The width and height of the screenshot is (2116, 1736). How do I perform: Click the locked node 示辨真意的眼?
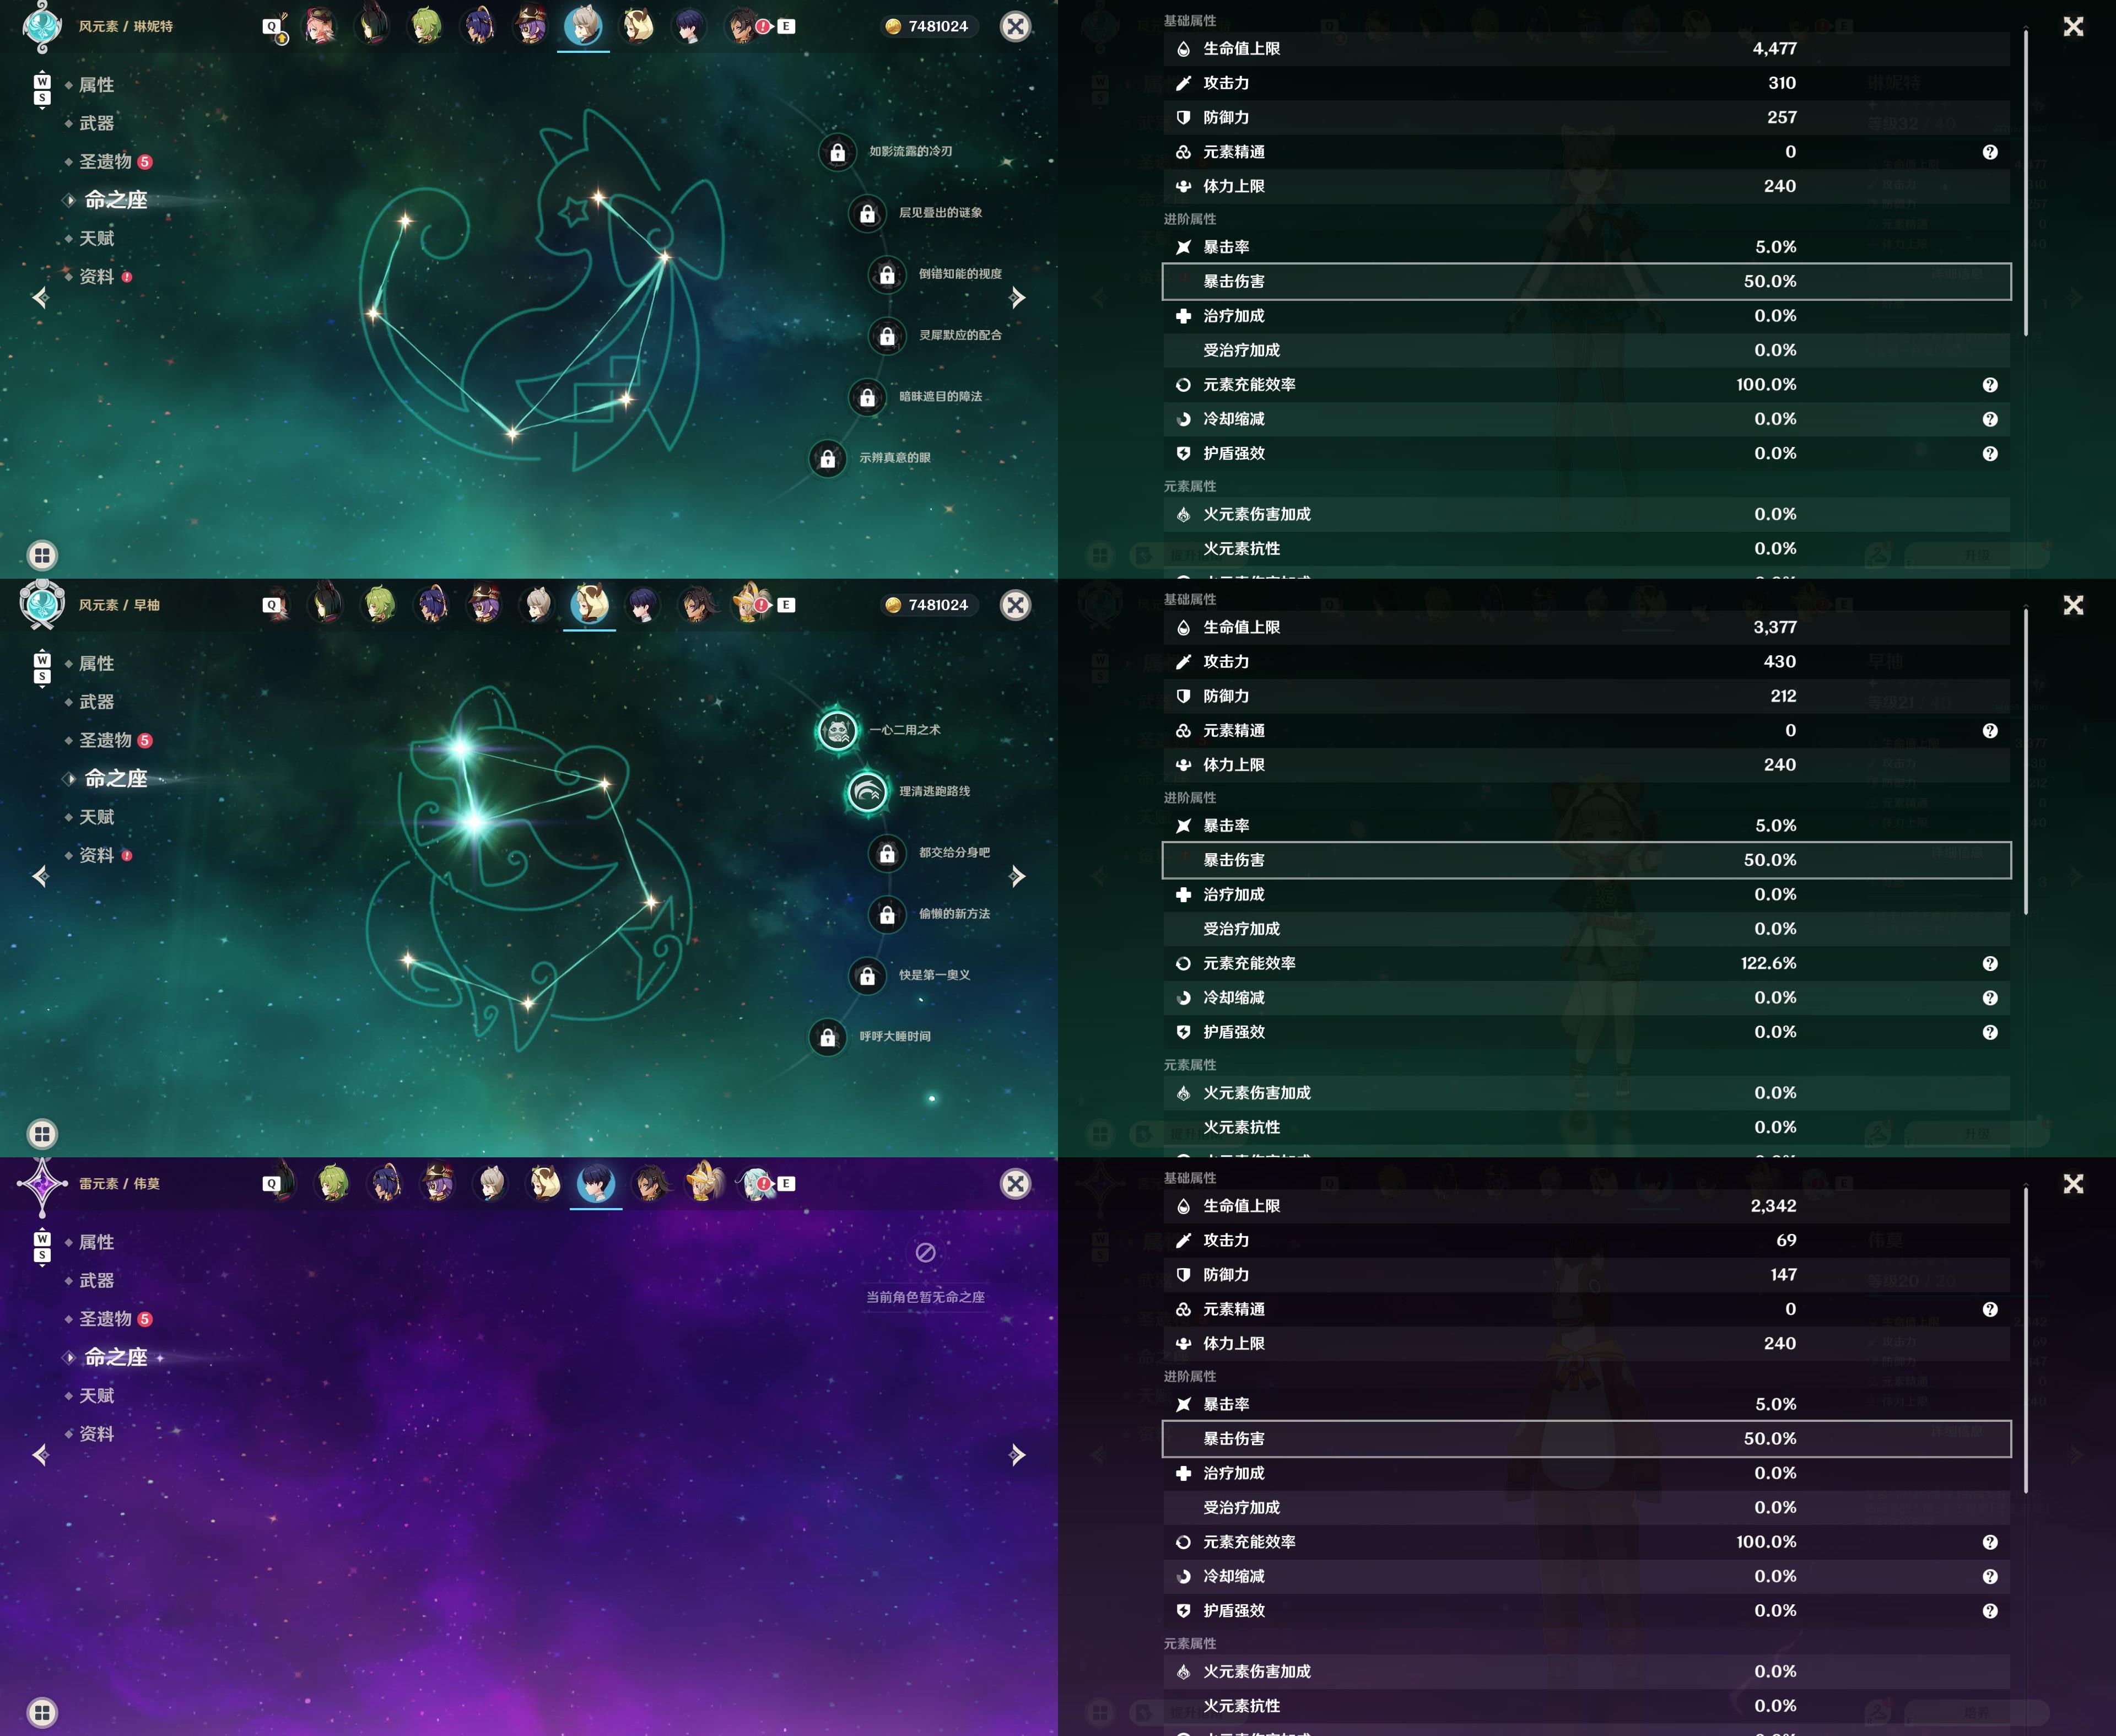tap(827, 458)
